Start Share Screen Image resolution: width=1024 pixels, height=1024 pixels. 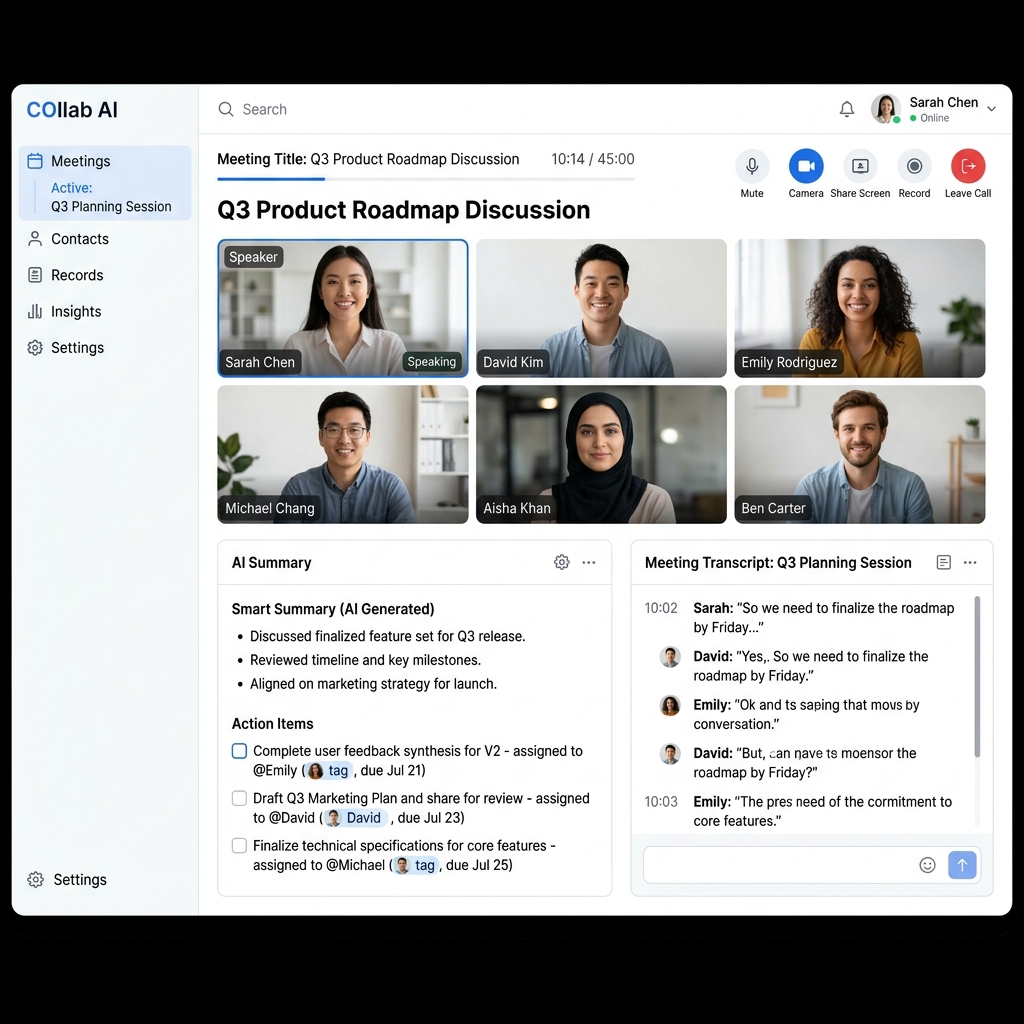point(860,166)
